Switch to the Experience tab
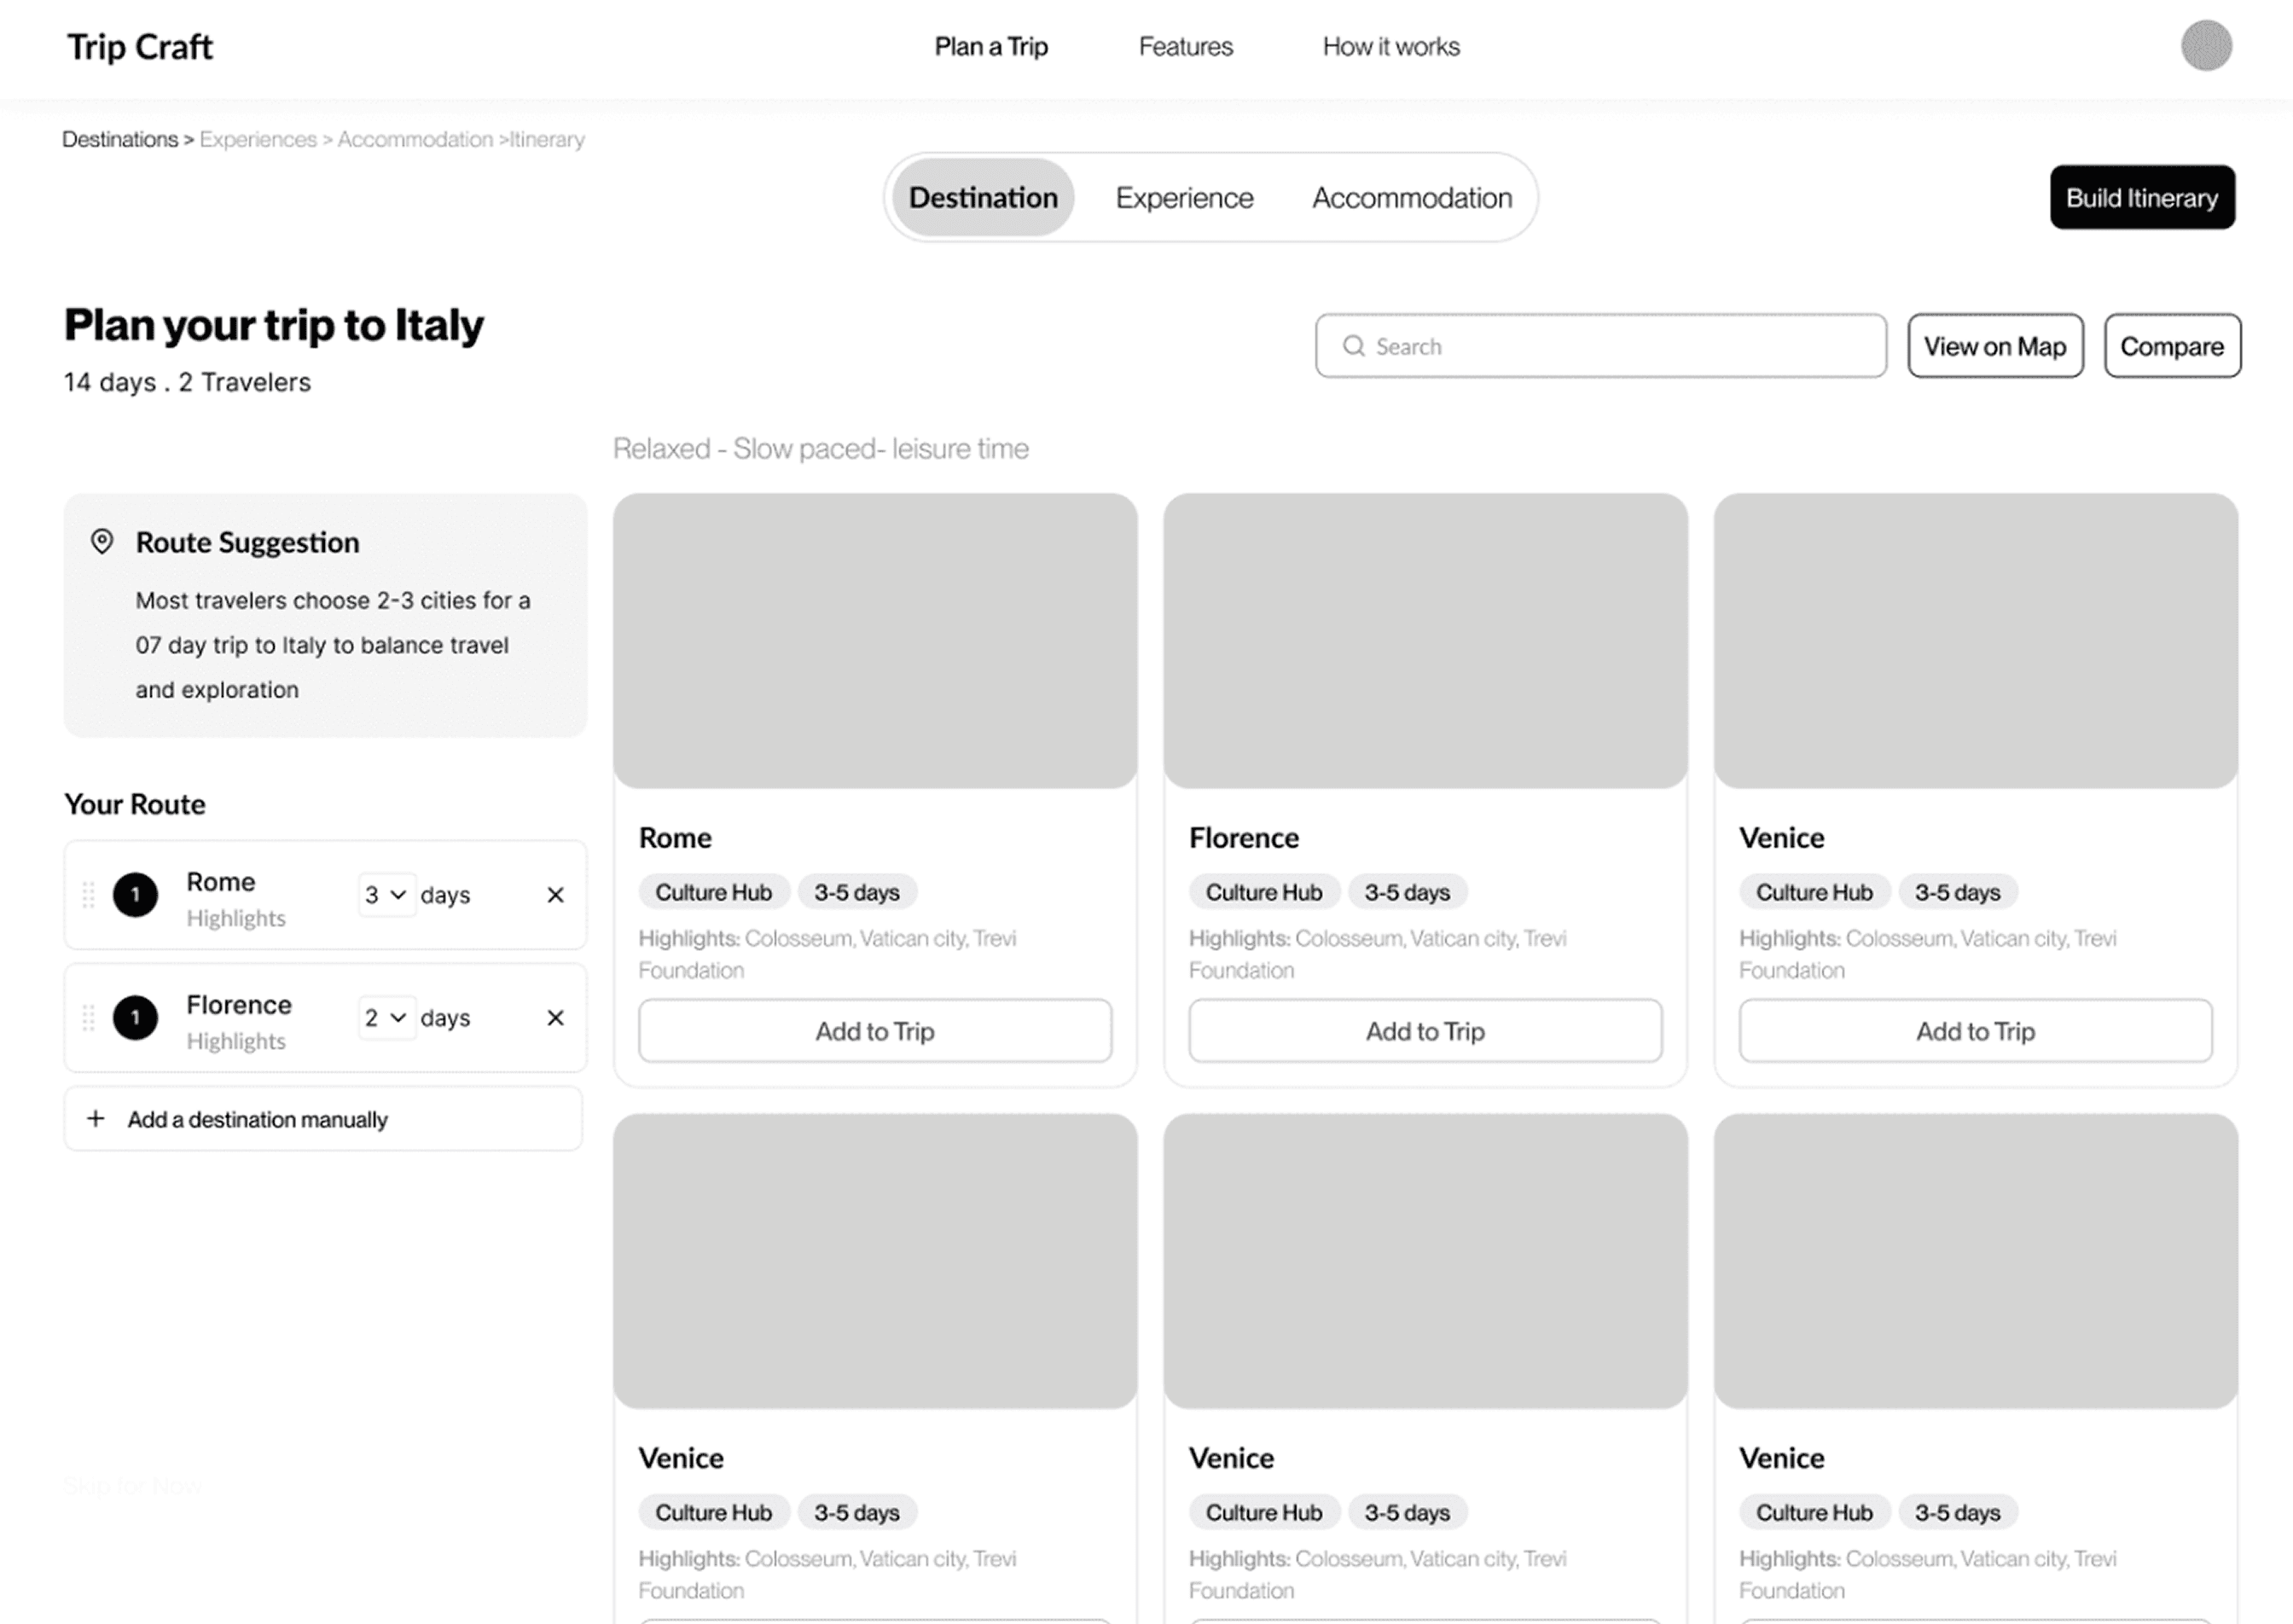2293x1624 pixels. tap(1184, 198)
